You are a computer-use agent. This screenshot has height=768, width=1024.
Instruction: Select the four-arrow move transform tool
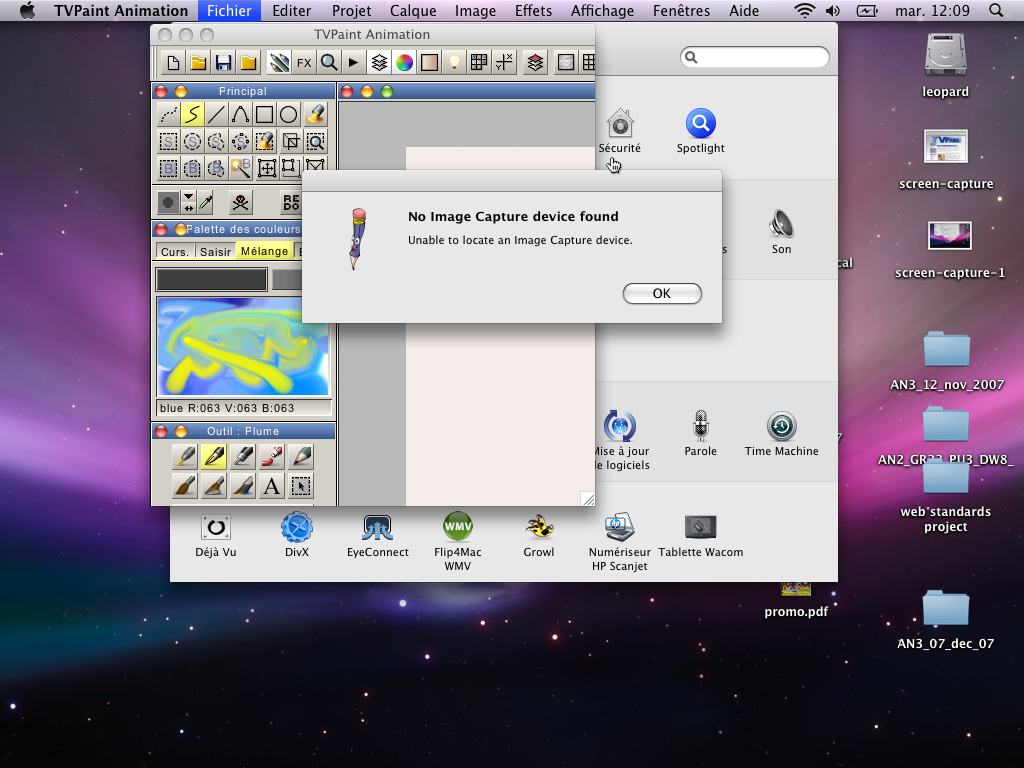267,168
